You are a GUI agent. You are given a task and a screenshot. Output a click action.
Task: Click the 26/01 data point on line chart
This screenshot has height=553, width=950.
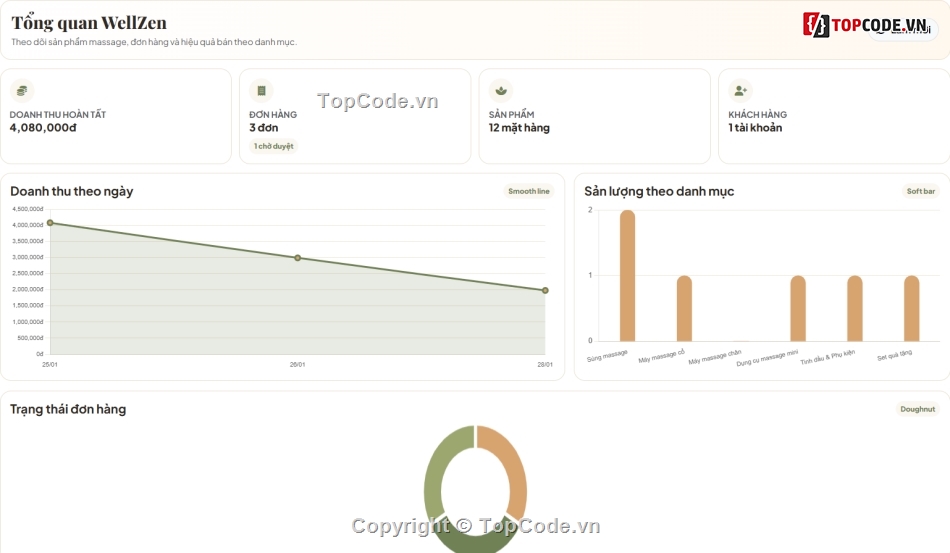[x=297, y=258]
